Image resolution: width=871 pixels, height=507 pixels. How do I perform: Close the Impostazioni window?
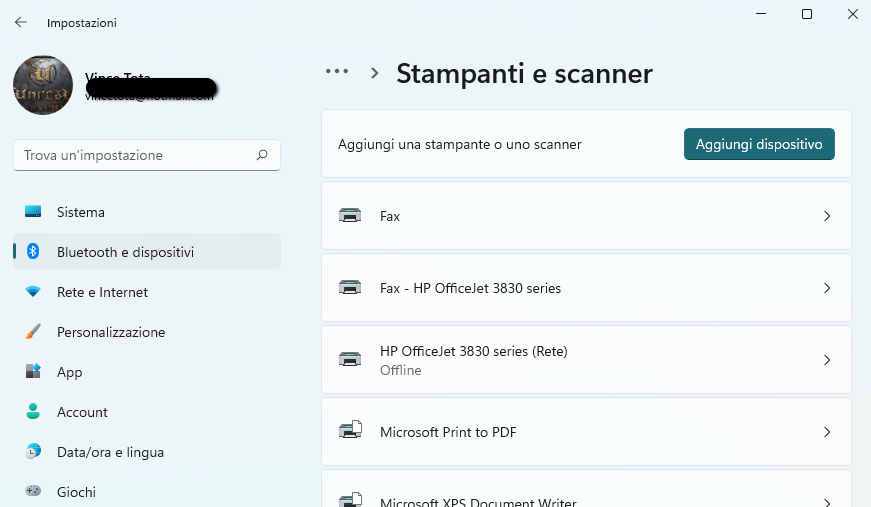point(853,14)
